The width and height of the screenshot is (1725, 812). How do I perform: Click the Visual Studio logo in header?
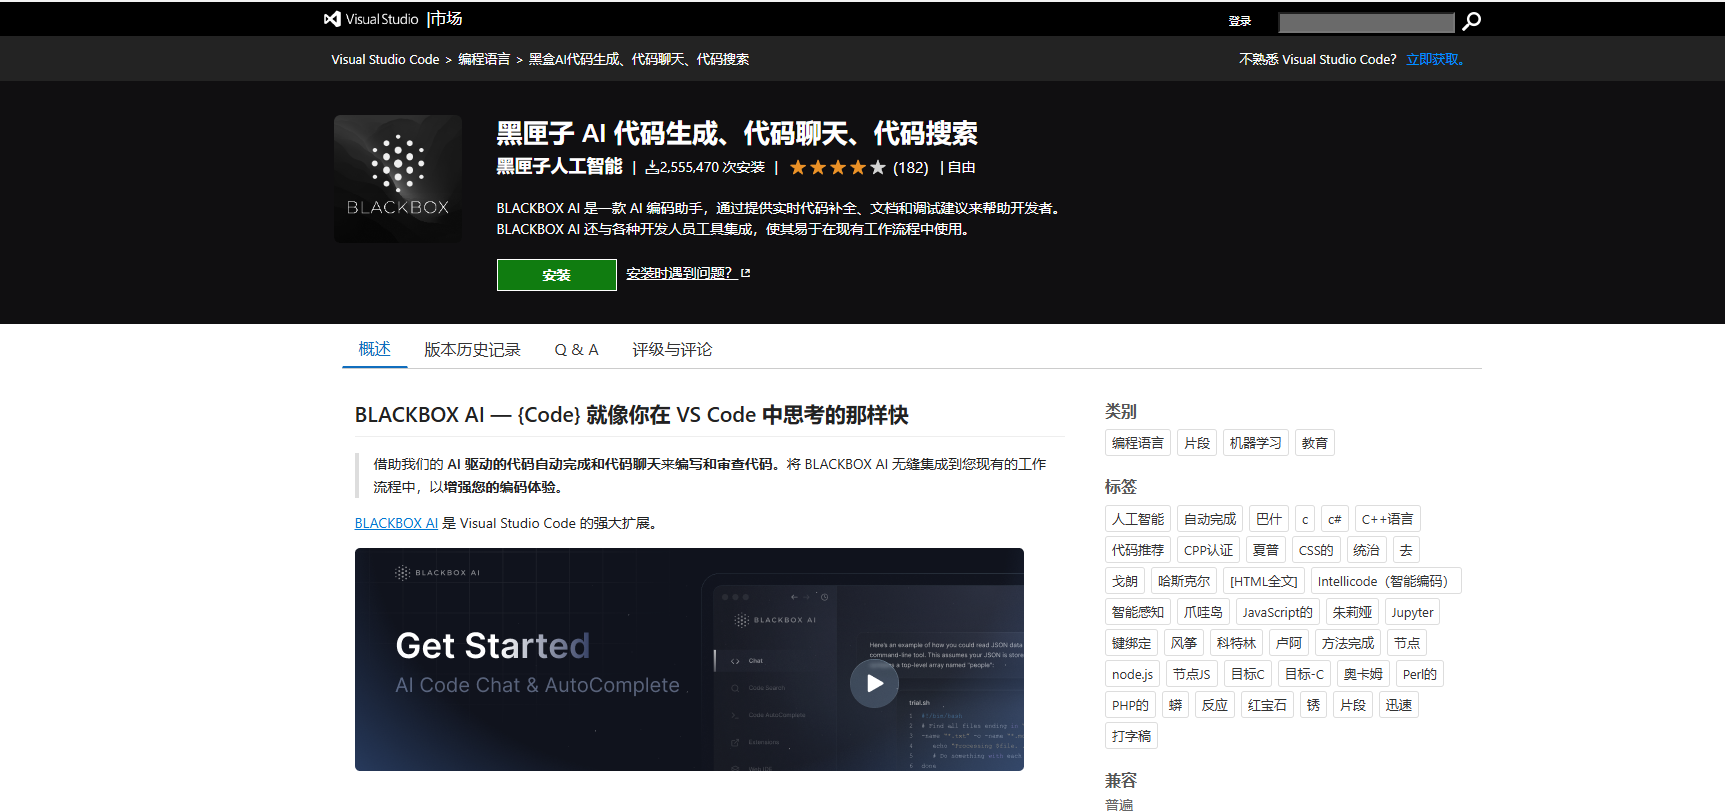(371, 19)
